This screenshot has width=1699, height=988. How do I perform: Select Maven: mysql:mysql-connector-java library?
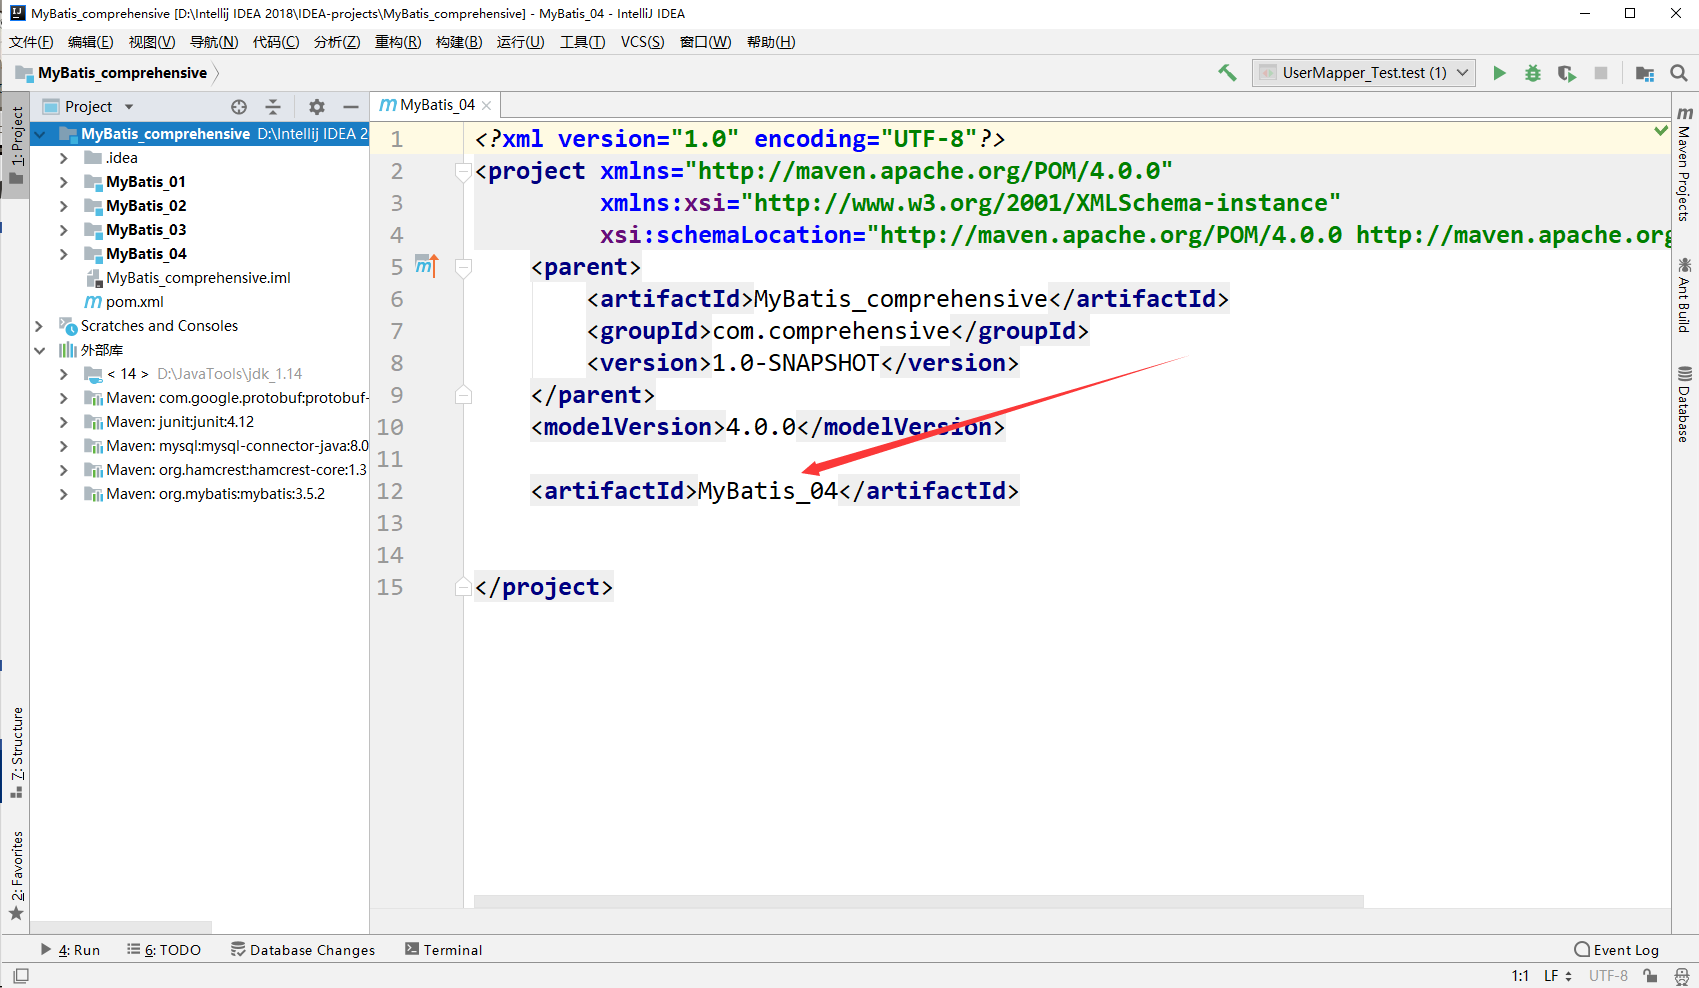click(x=237, y=446)
